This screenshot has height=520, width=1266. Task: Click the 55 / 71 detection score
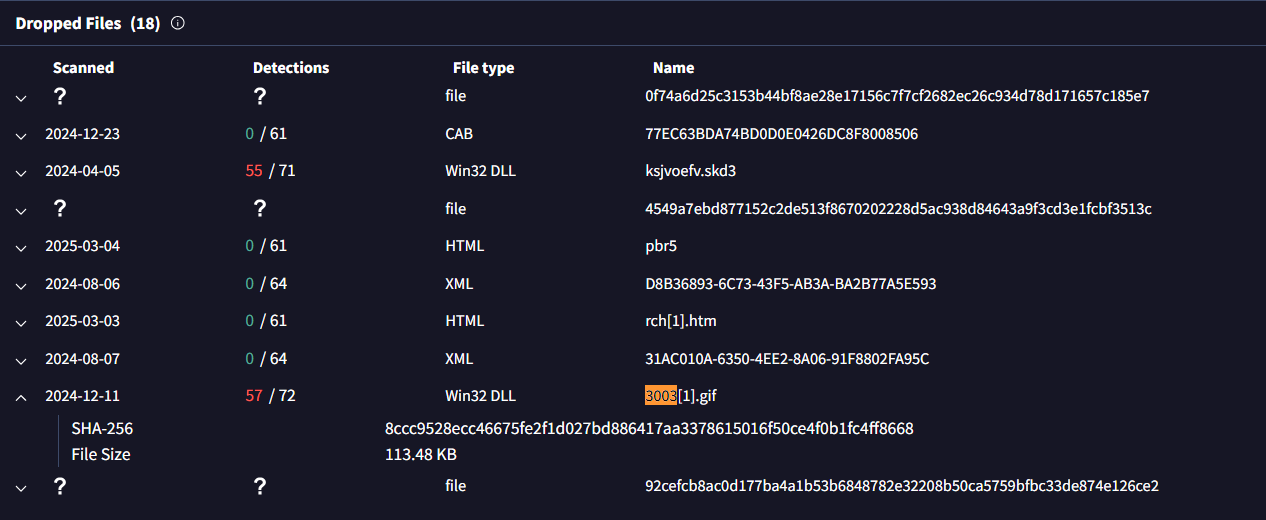pyautogui.click(x=270, y=171)
